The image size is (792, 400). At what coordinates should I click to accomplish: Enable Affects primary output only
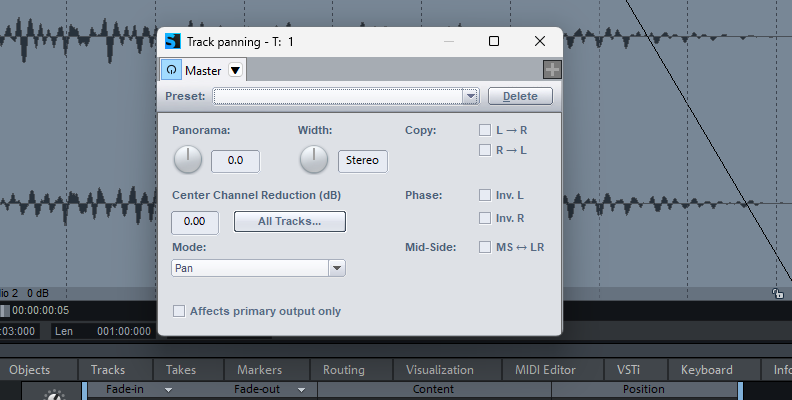point(180,311)
